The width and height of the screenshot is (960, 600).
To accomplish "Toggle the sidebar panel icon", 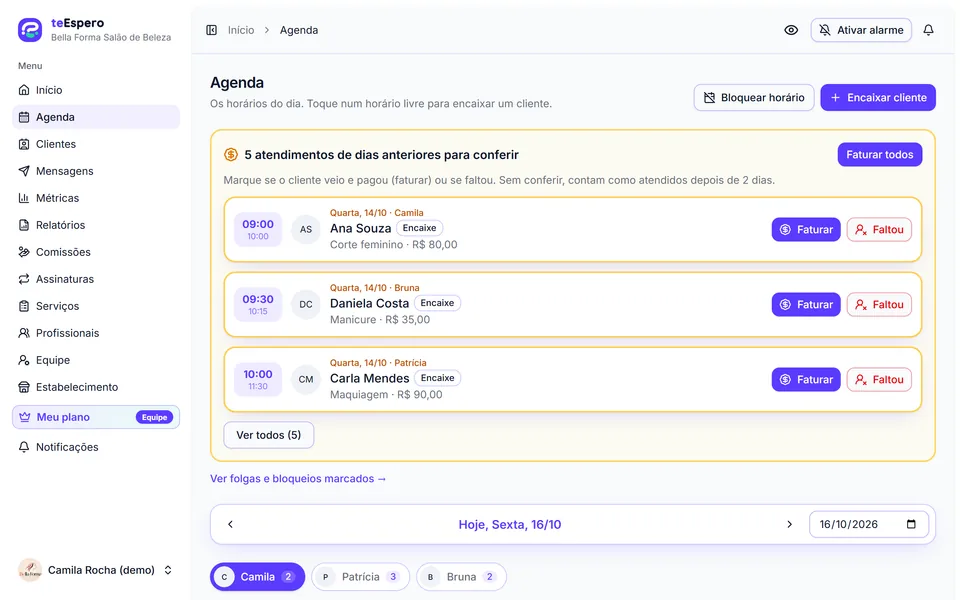I will (211, 30).
